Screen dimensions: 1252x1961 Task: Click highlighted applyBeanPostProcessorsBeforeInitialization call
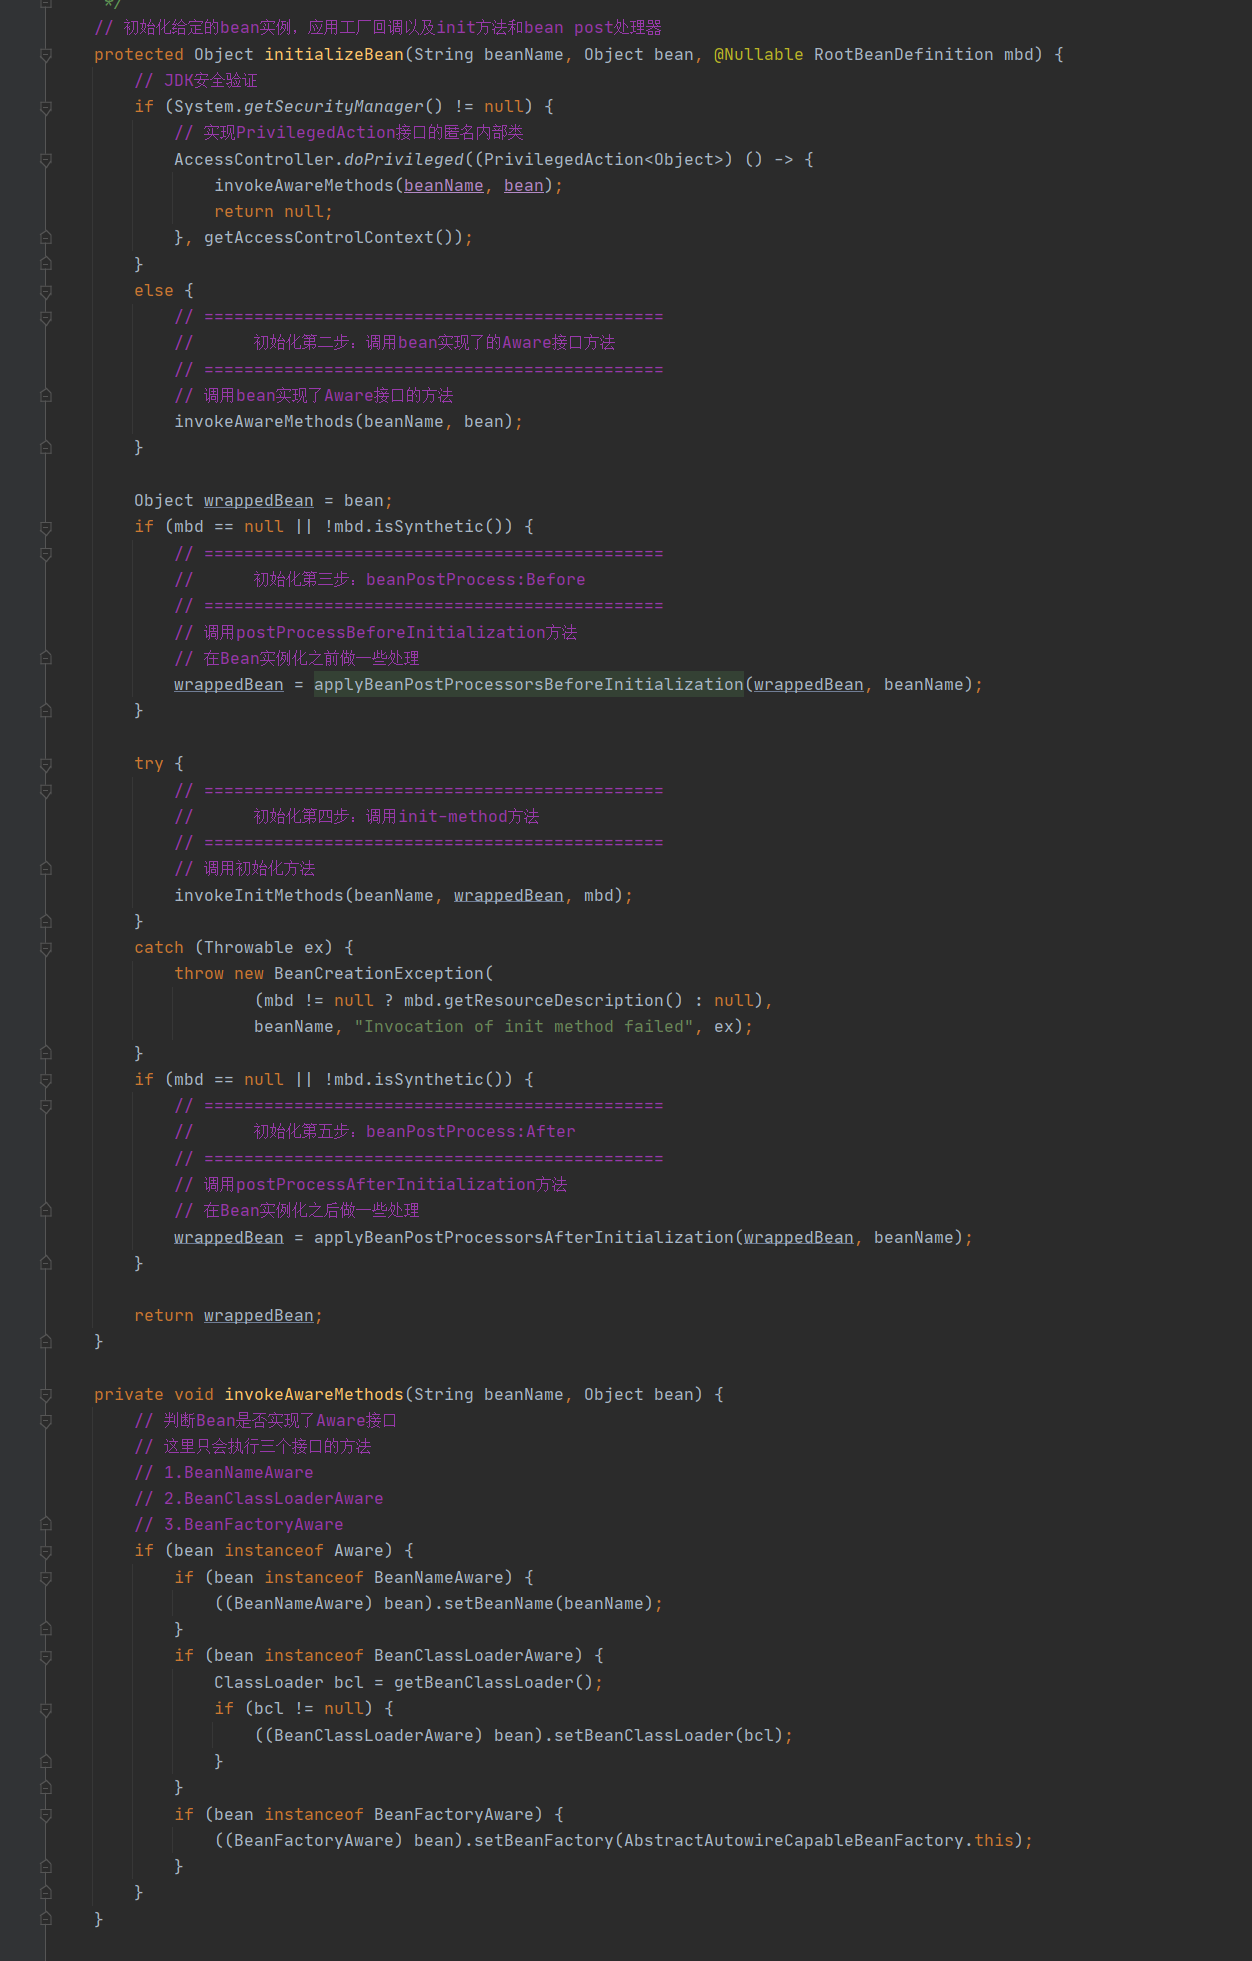click(528, 685)
